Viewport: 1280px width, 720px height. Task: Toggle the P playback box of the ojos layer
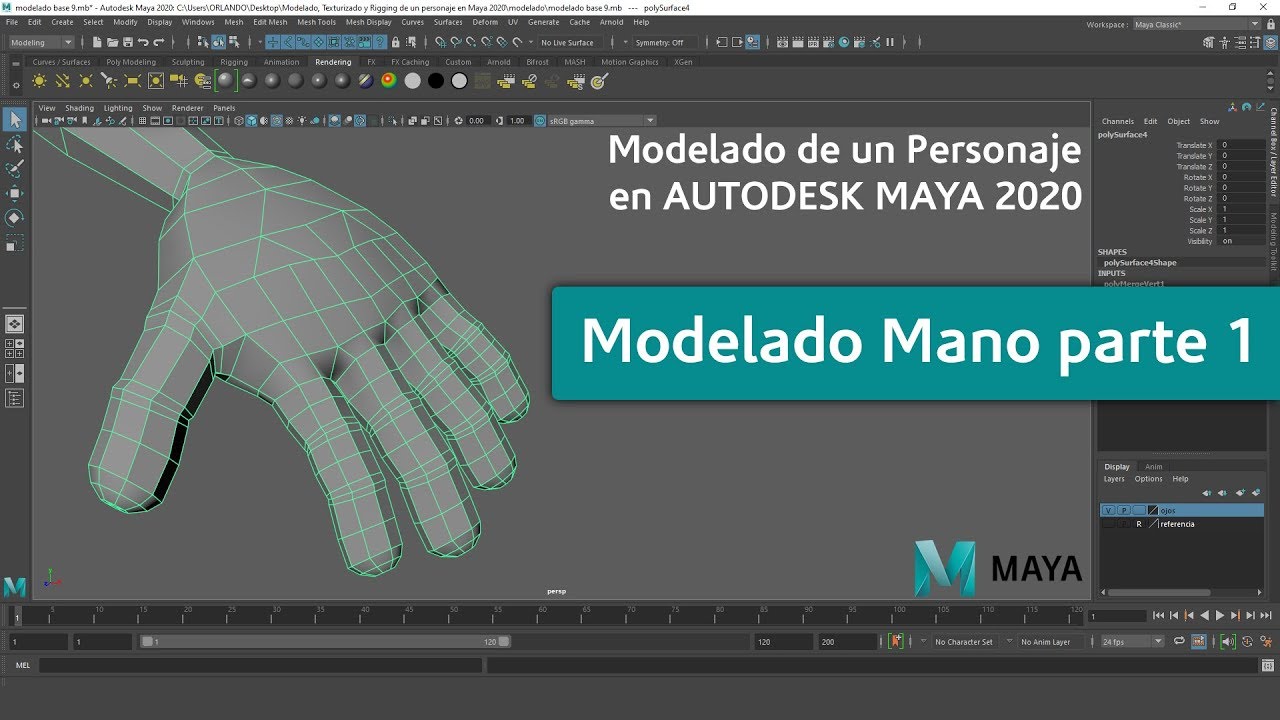pos(1123,510)
